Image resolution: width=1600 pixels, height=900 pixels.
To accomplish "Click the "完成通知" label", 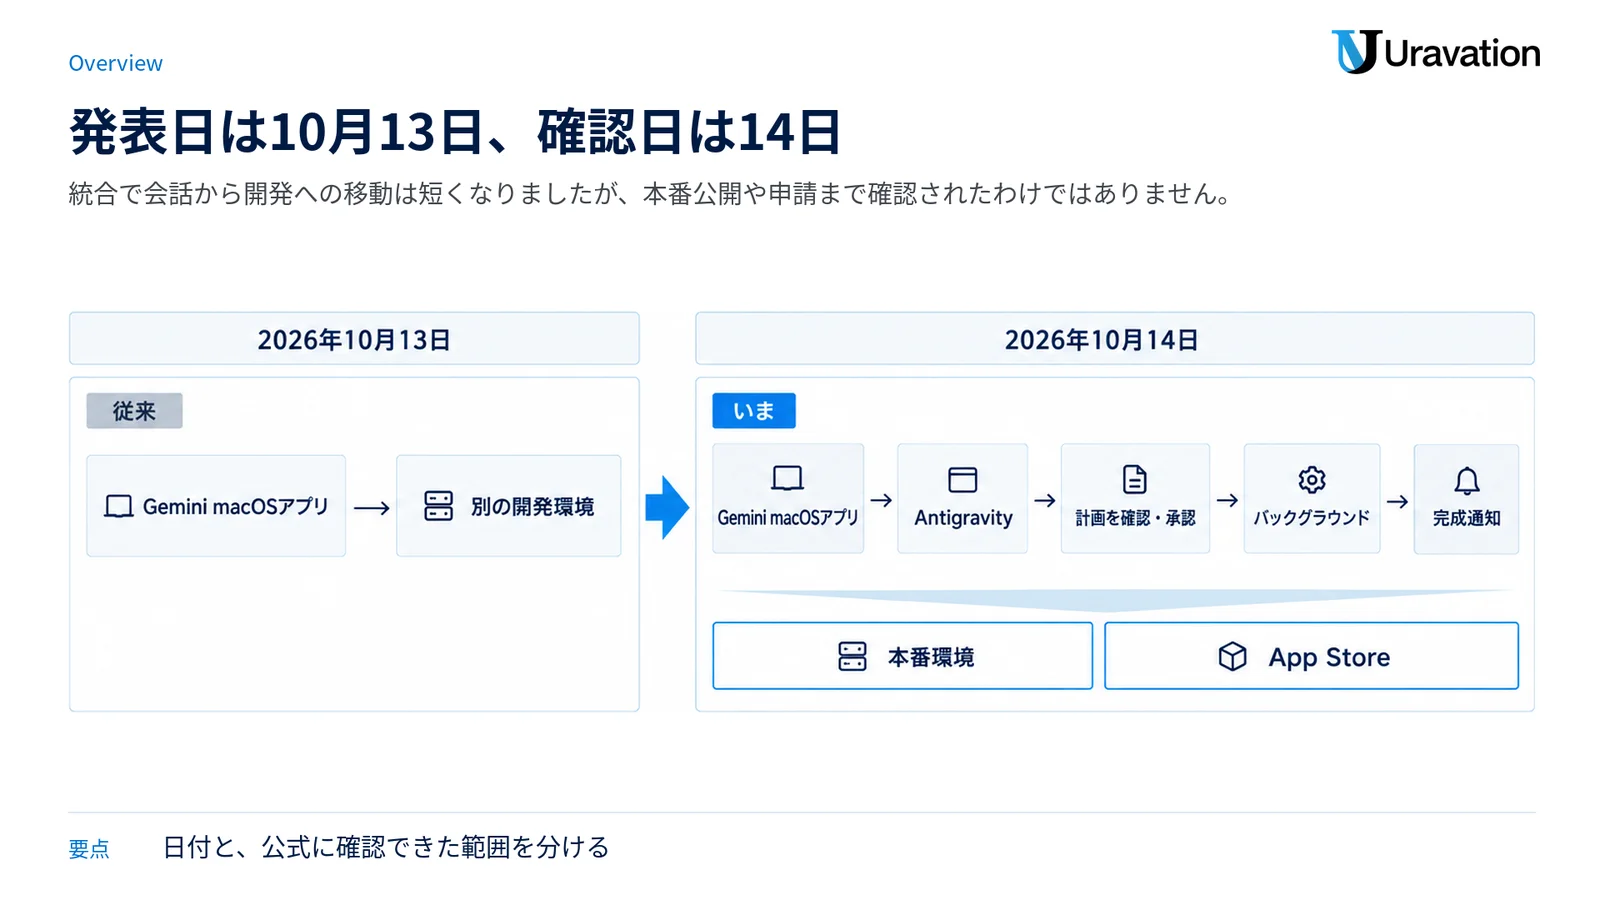I will pos(1467,518).
